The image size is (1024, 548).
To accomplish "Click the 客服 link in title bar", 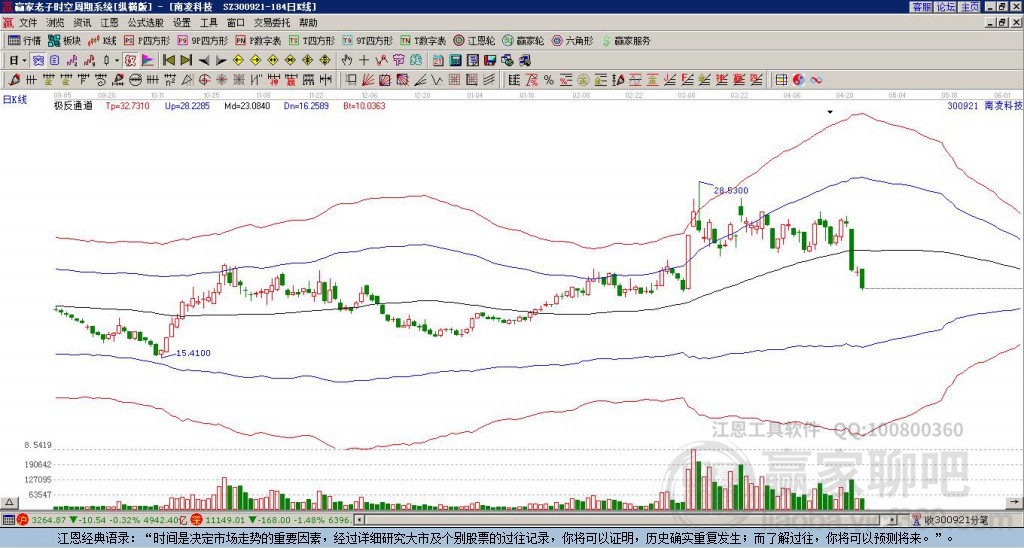I will (x=921, y=7).
